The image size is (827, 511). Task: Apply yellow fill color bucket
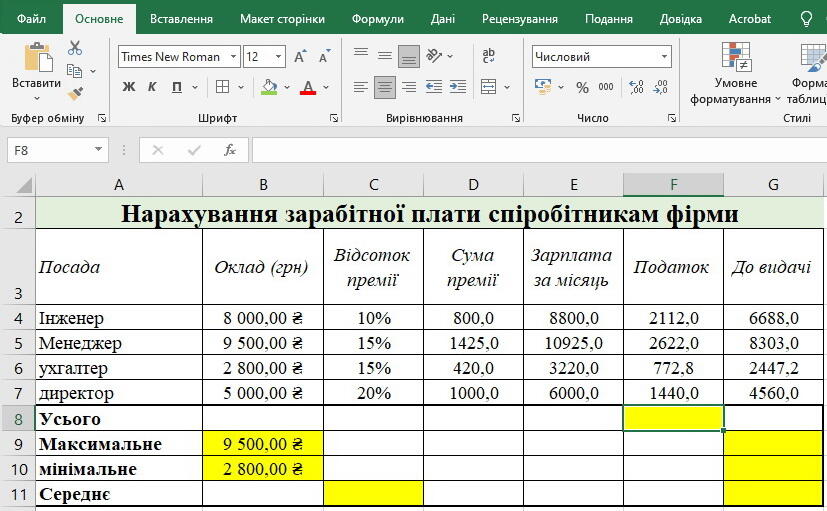coord(269,87)
